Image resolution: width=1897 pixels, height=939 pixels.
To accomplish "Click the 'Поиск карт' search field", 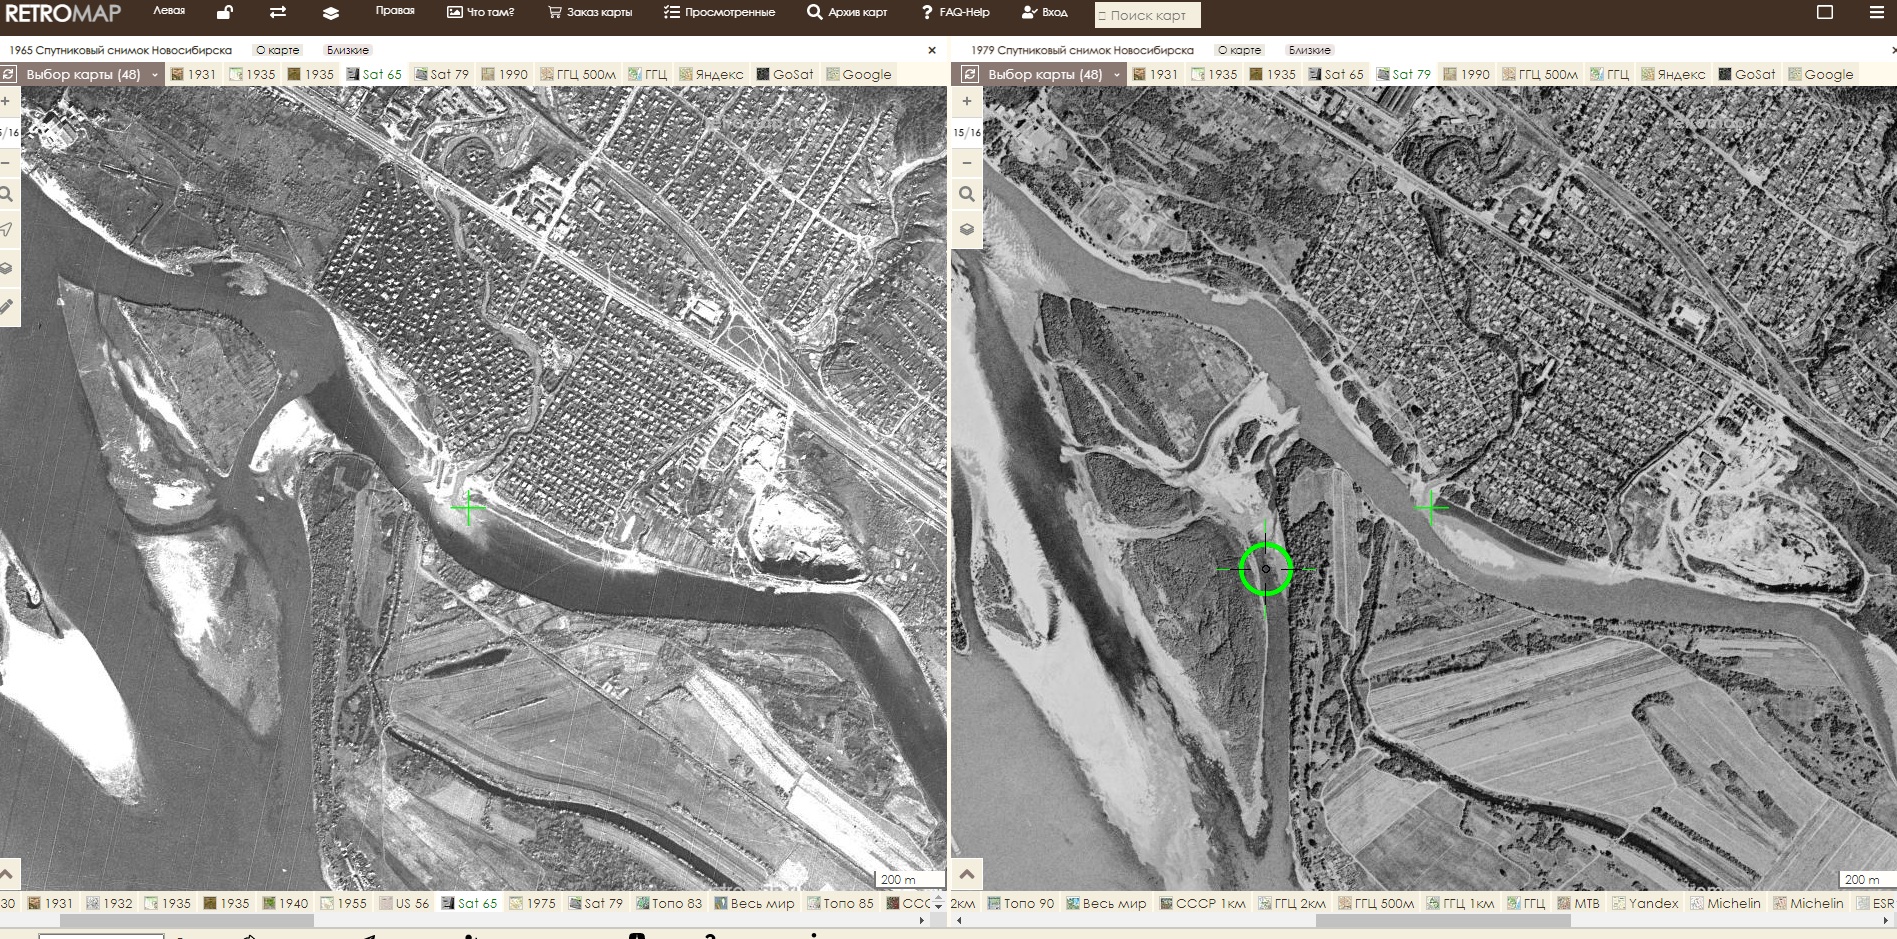I will click(x=1147, y=15).
